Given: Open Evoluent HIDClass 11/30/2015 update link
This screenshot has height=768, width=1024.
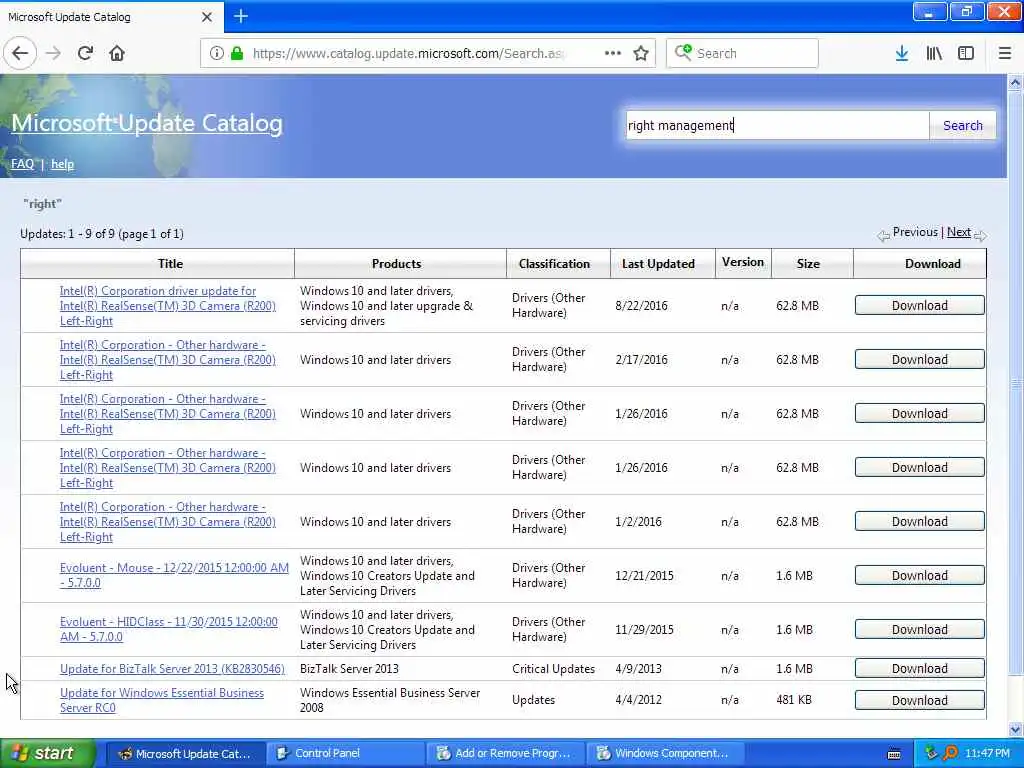Looking at the screenshot, I should (x=168, y=630).
